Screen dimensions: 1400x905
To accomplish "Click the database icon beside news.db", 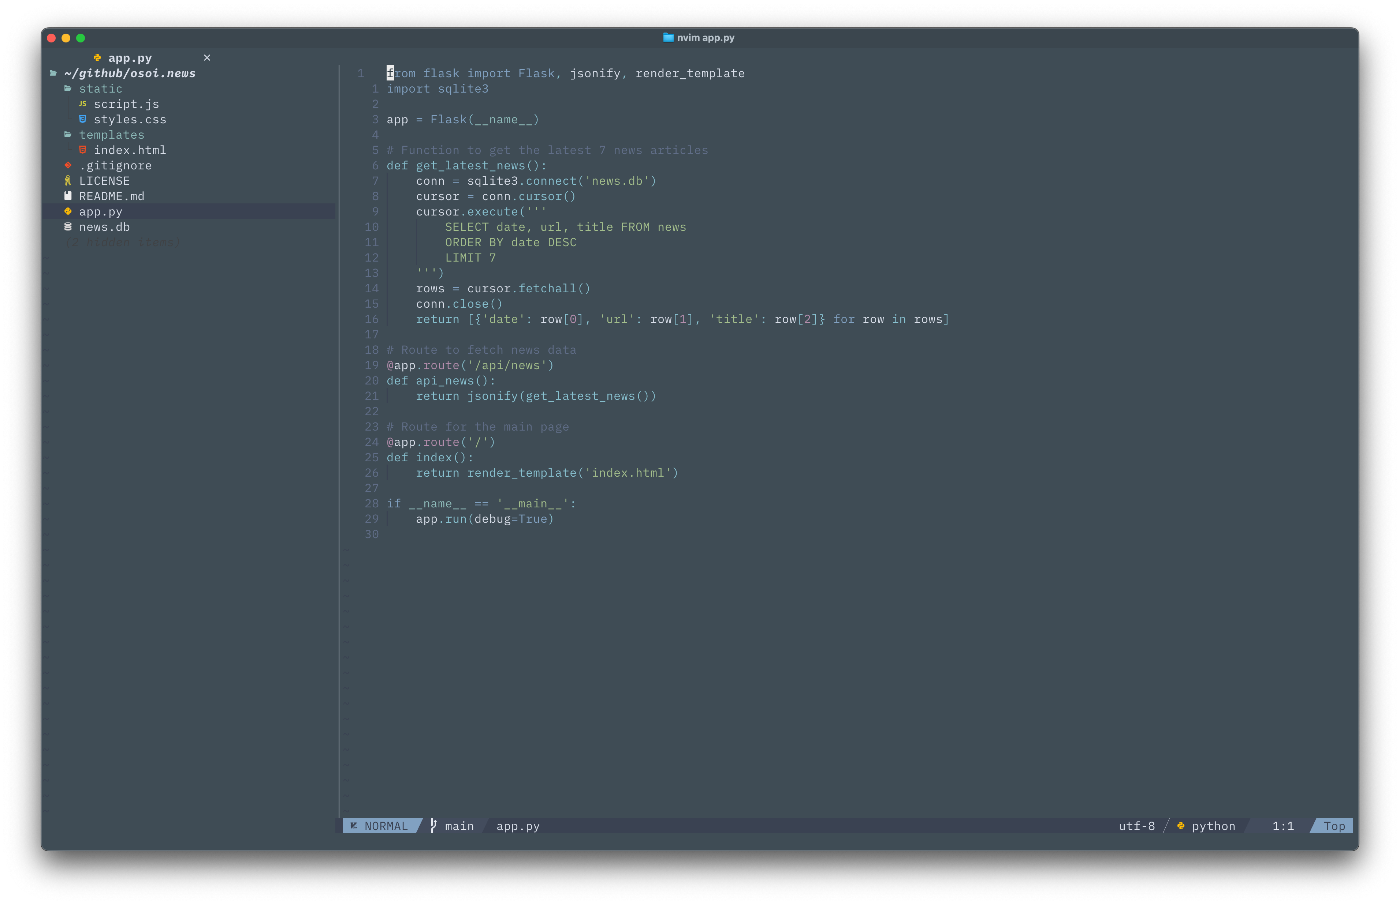I will click(x=67, y=227).
